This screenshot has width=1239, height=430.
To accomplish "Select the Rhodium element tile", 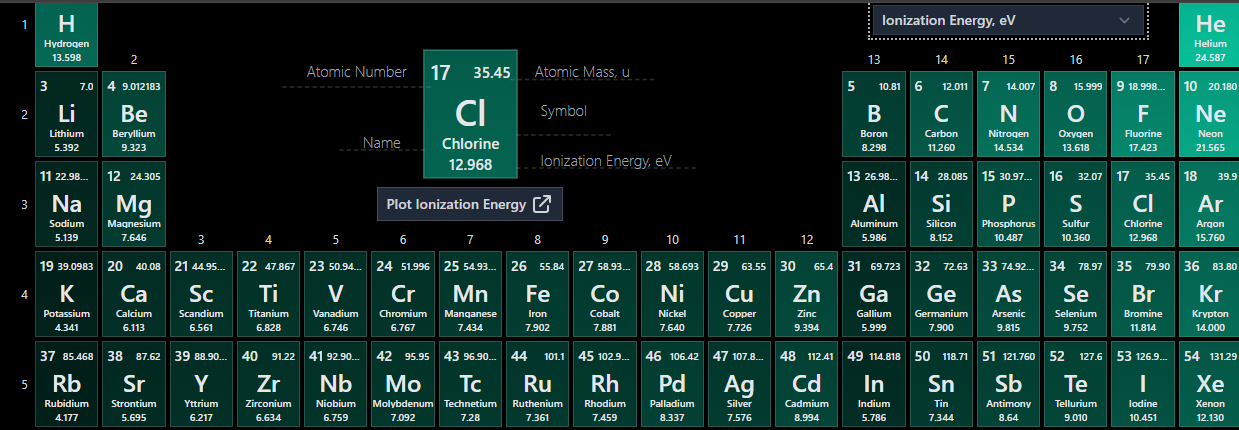I will (x=604, y=385).
